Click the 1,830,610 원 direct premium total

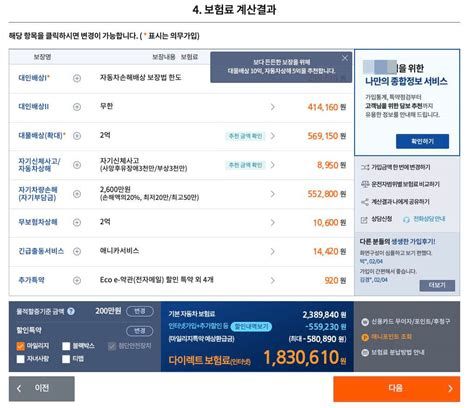coord(305,357)
